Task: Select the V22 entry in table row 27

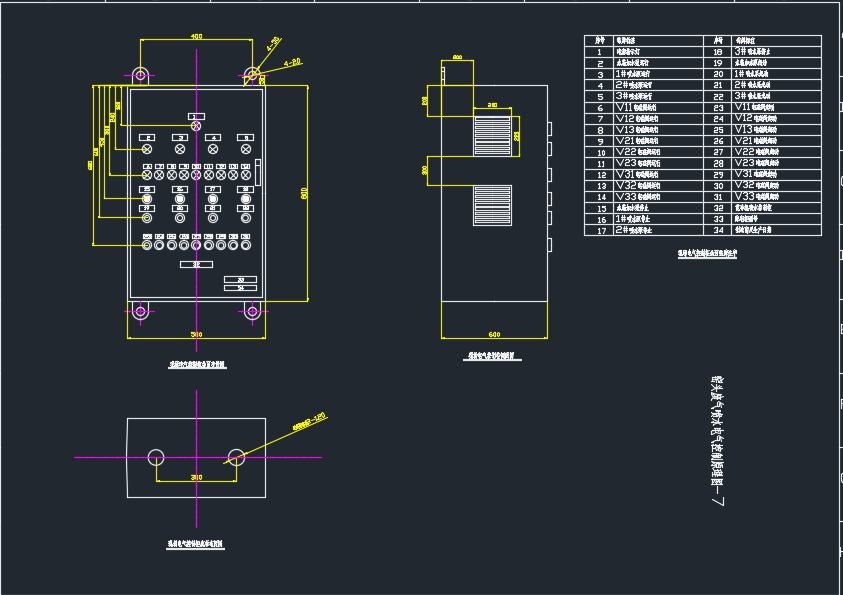Action: coord(757,152)
